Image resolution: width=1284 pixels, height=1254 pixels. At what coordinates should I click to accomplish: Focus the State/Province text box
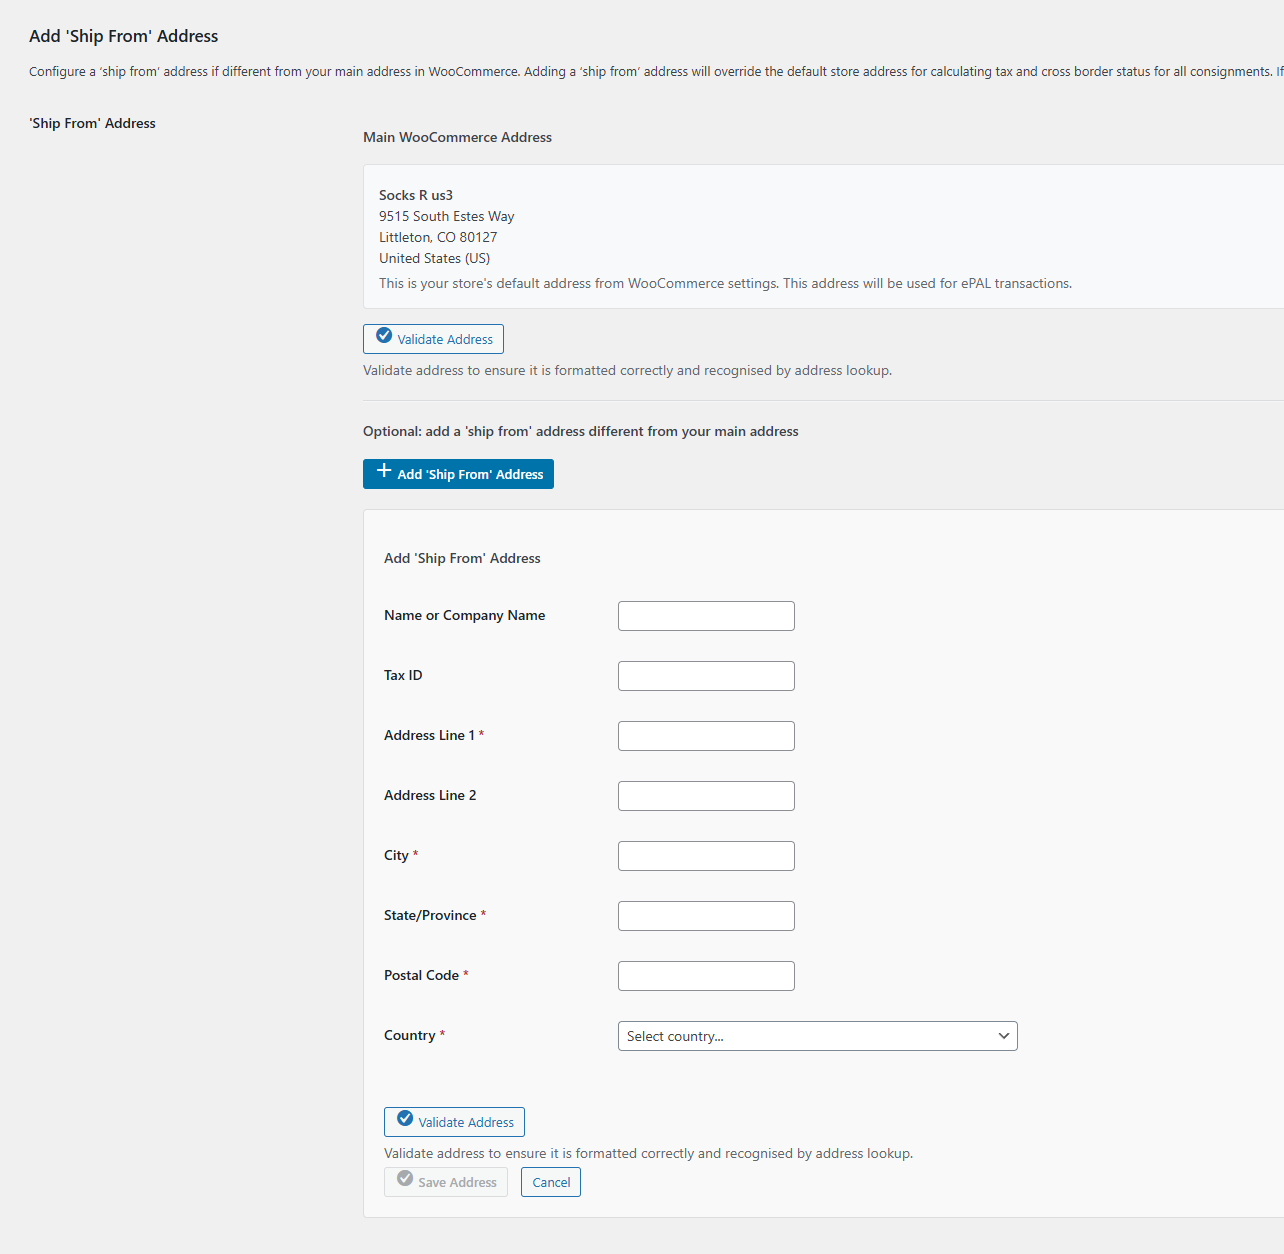pos(706,916)
